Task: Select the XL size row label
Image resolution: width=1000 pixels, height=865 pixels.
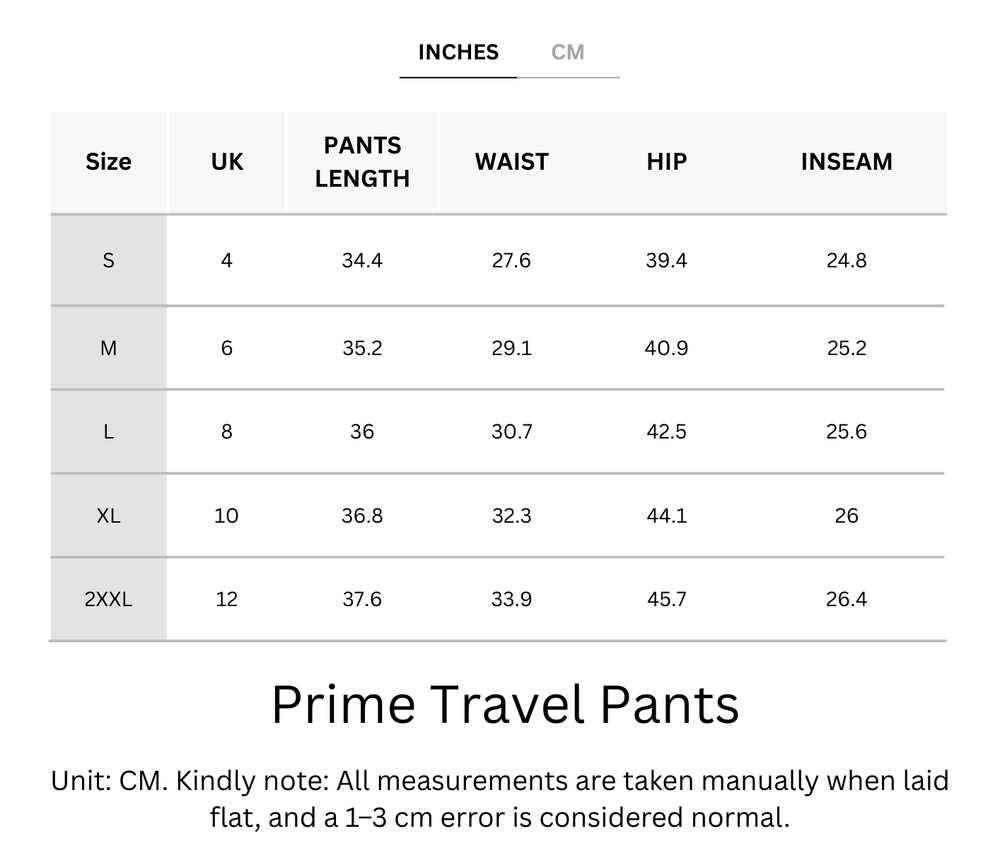Action: tap(108, 515)
